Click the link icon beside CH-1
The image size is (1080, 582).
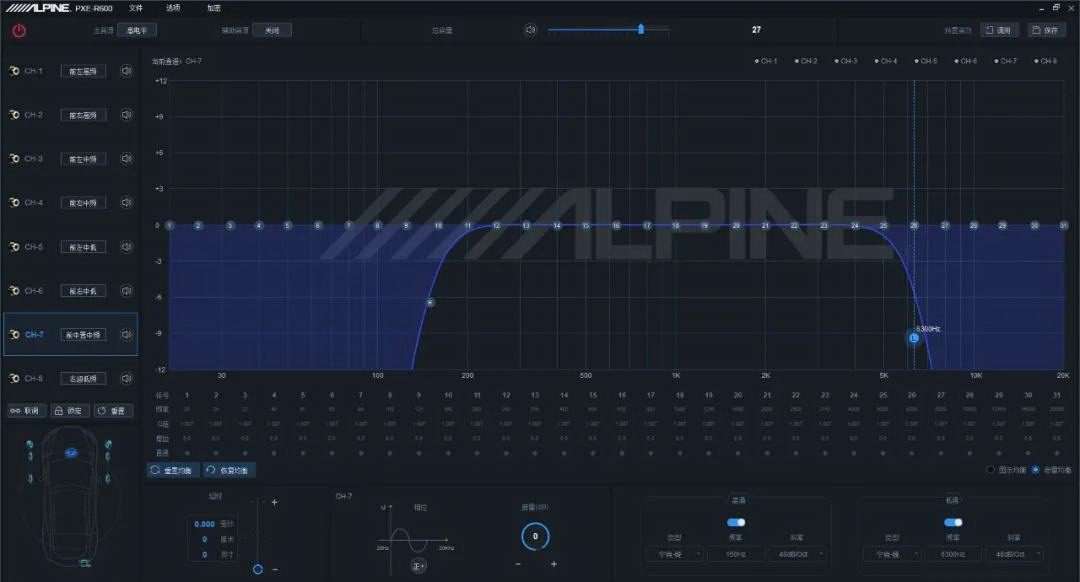point(14,71)
